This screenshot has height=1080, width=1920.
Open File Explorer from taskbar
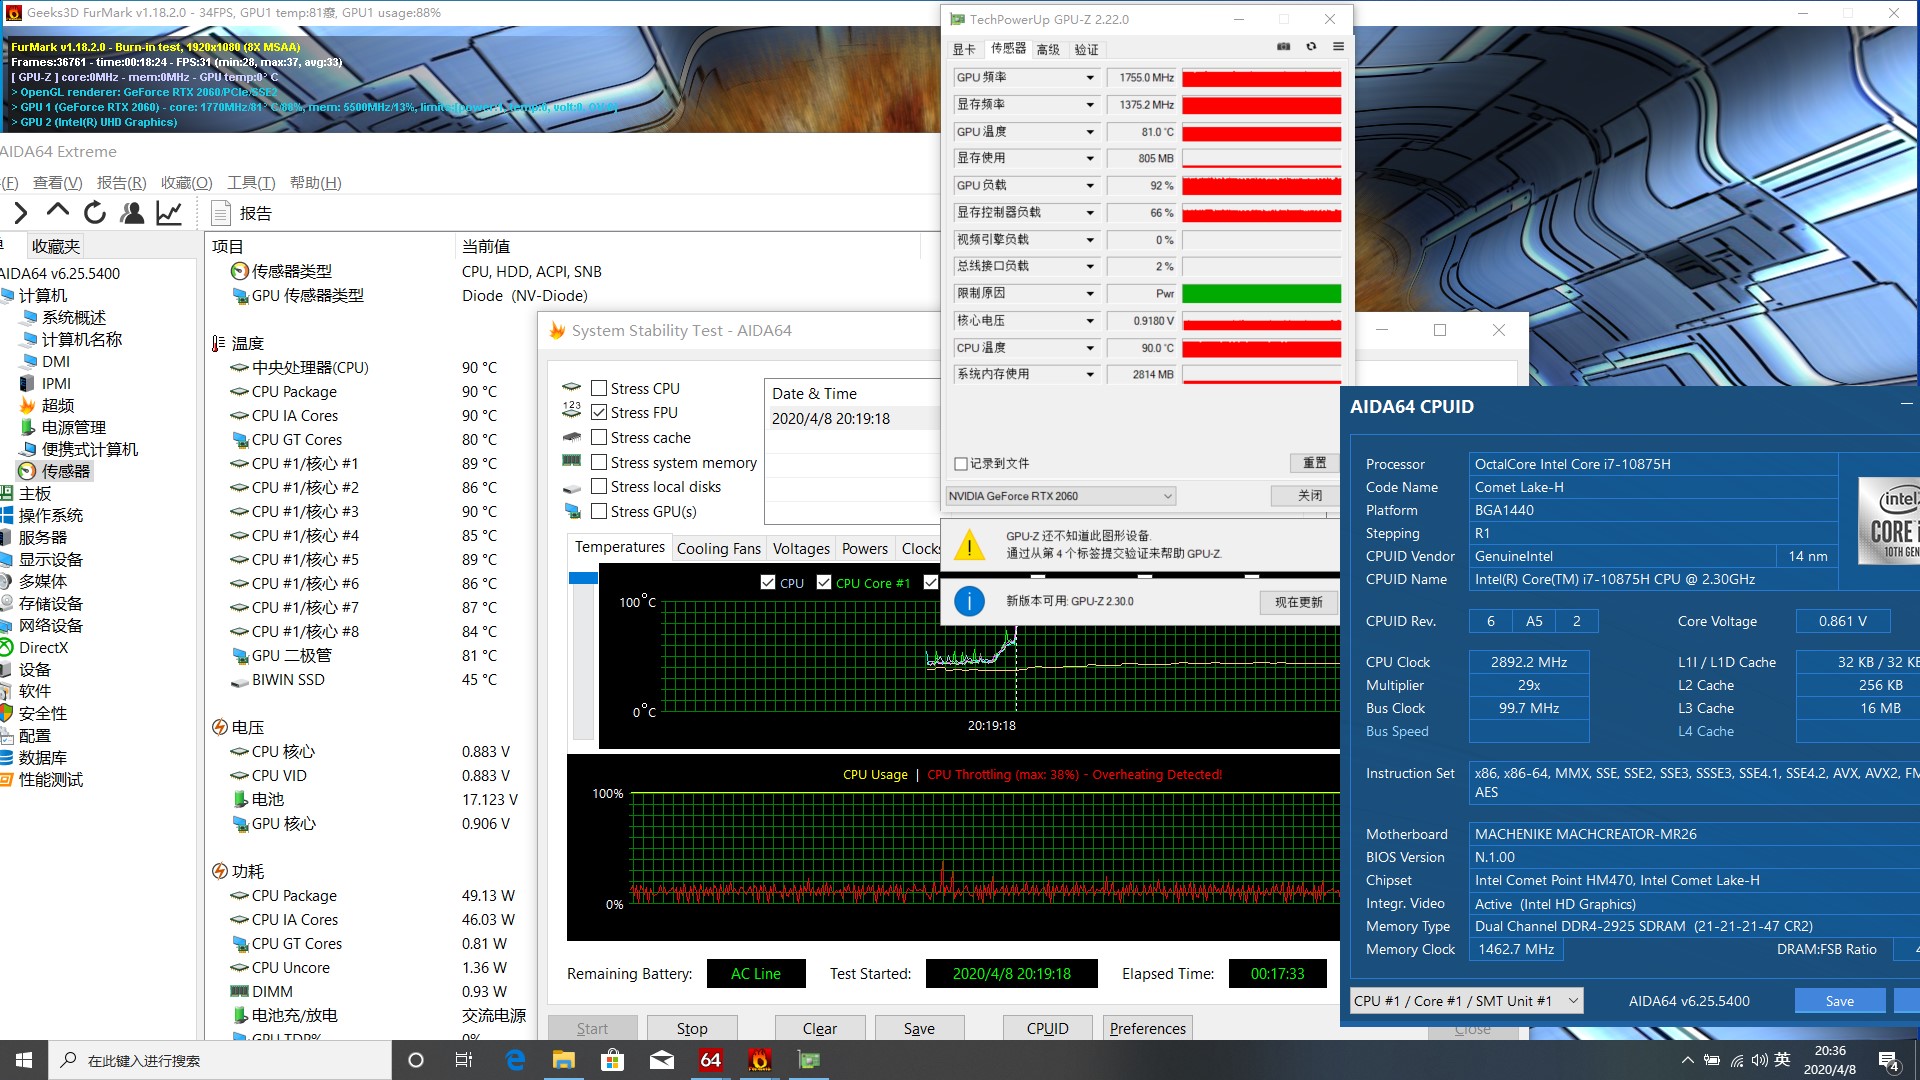tap(564, 1060)
